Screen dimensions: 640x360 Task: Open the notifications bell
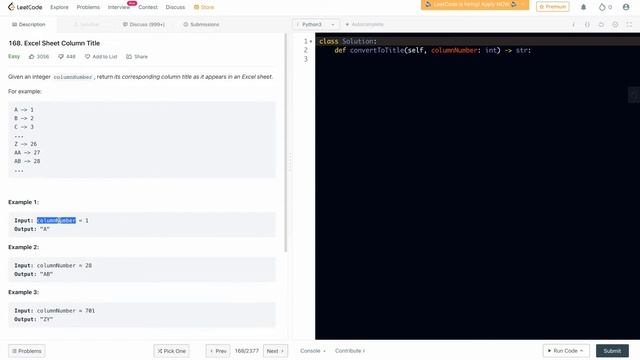point(583,7)
